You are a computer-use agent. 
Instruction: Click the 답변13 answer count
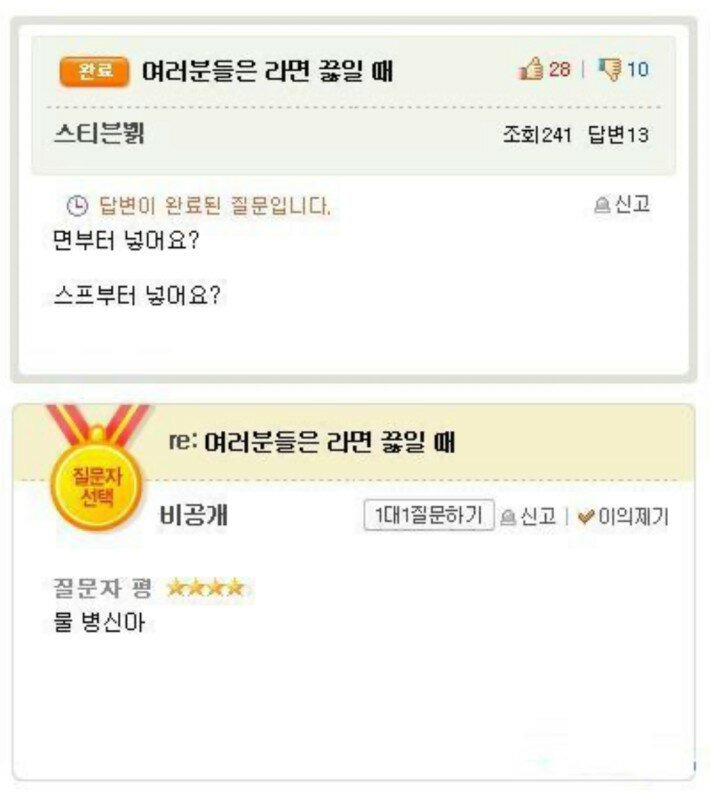tap(618, 135)
